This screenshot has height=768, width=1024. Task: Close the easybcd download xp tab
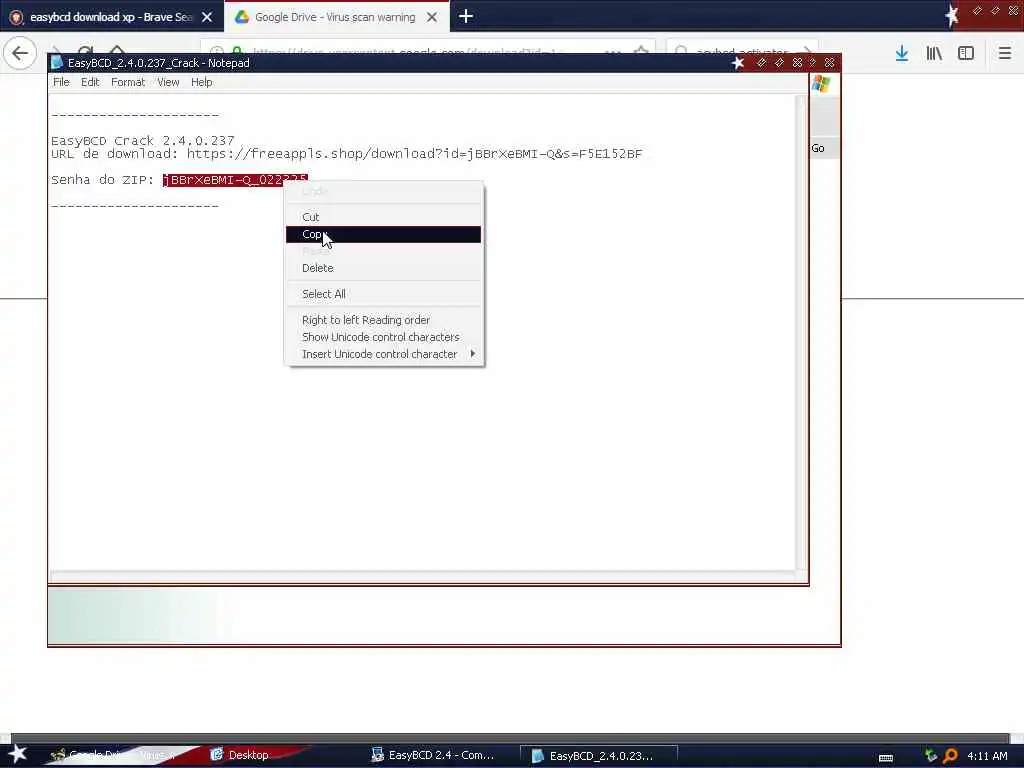click(207, 17)
